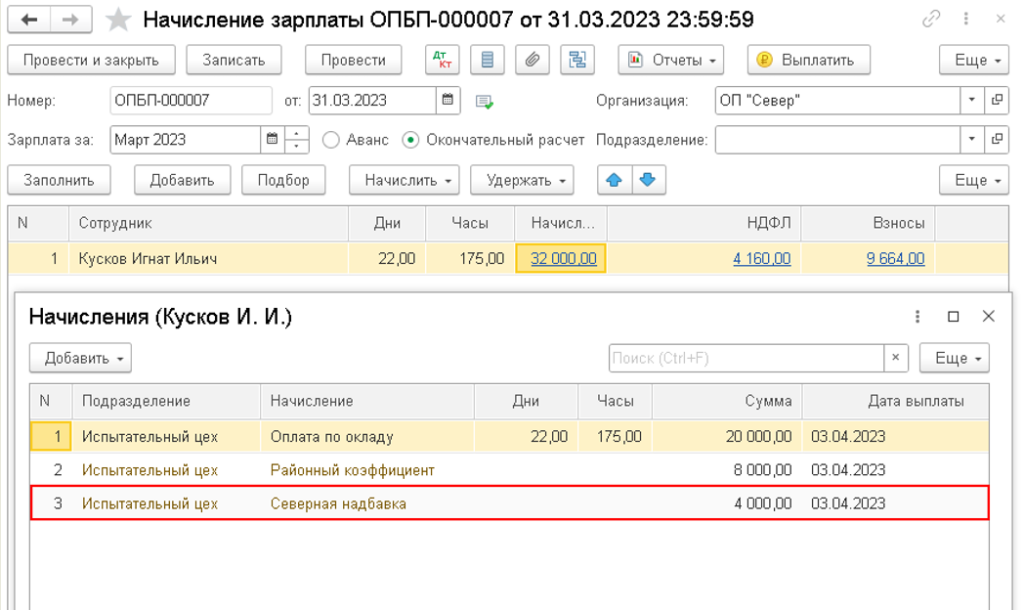Open the Начислить dropdown menu

[x=403, y=180]
